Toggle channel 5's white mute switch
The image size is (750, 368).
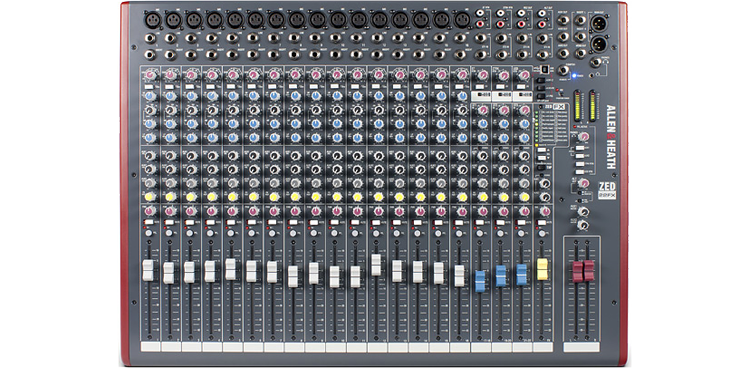coord(232,223)
